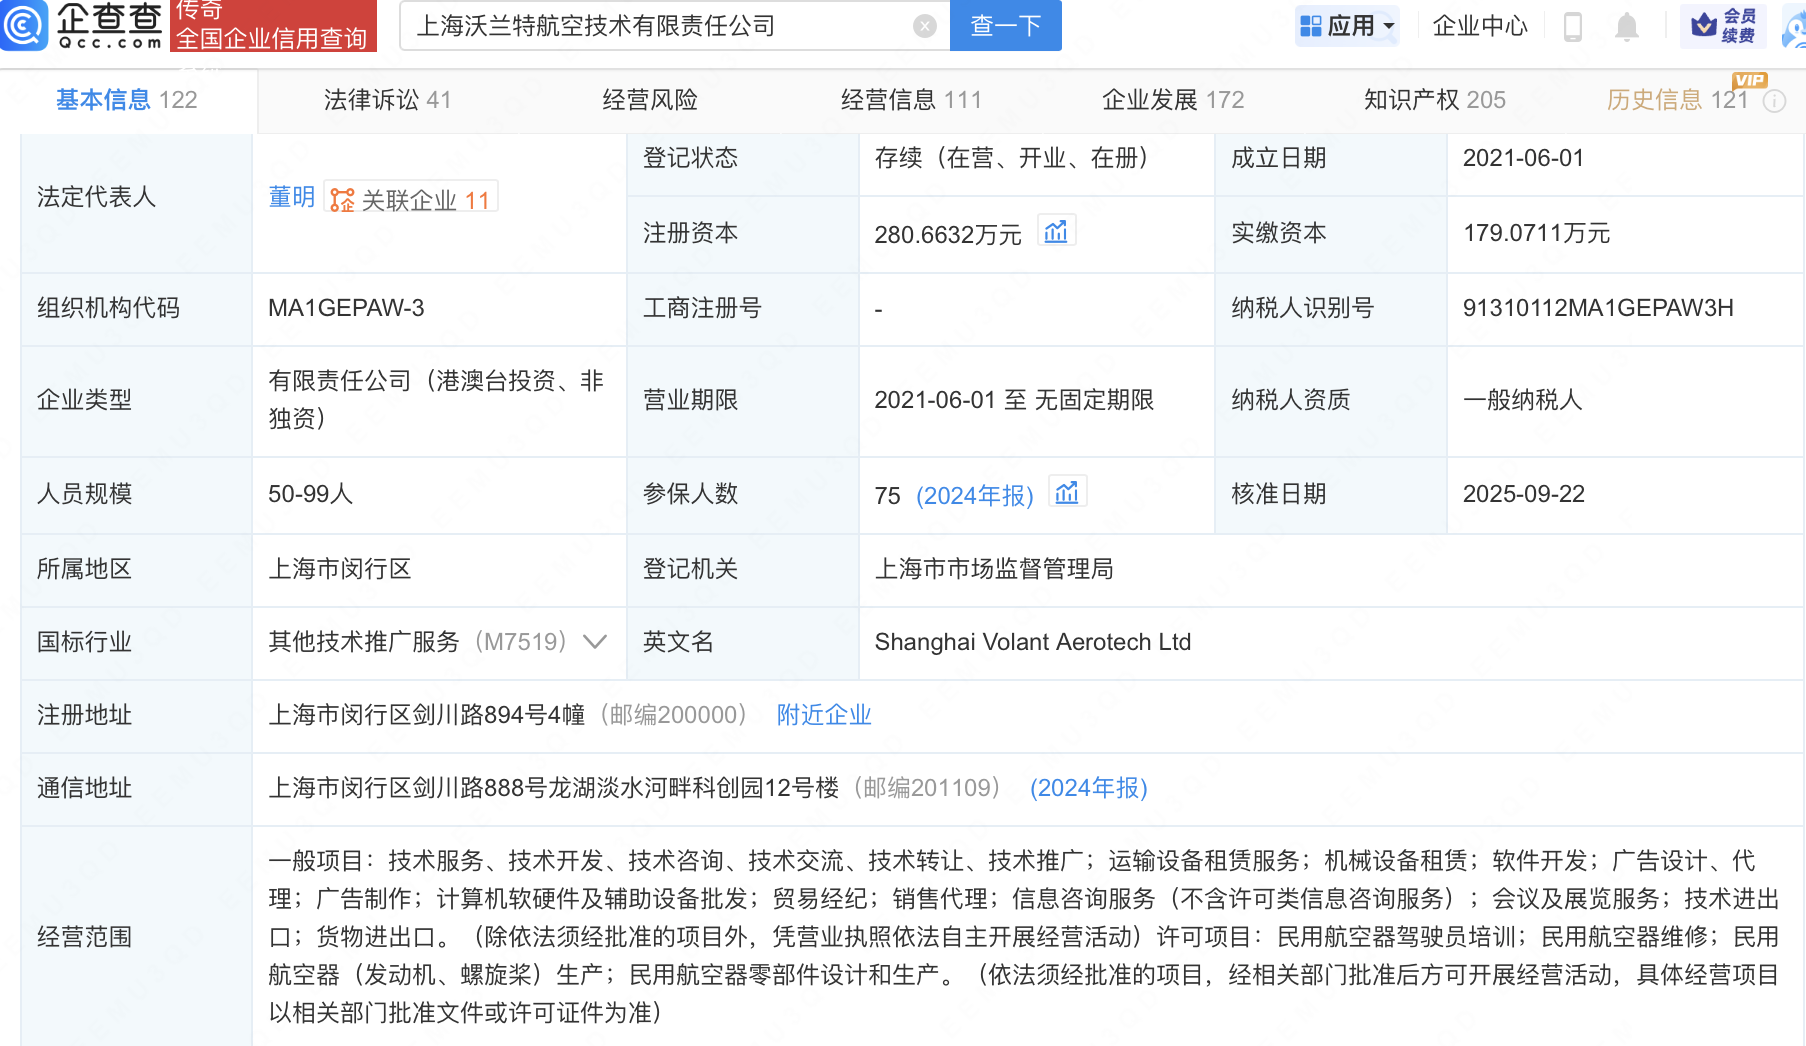Open the 知识产权 tab
1806x1046 pixels.
pyautogui.click(x=1434, y=100)
